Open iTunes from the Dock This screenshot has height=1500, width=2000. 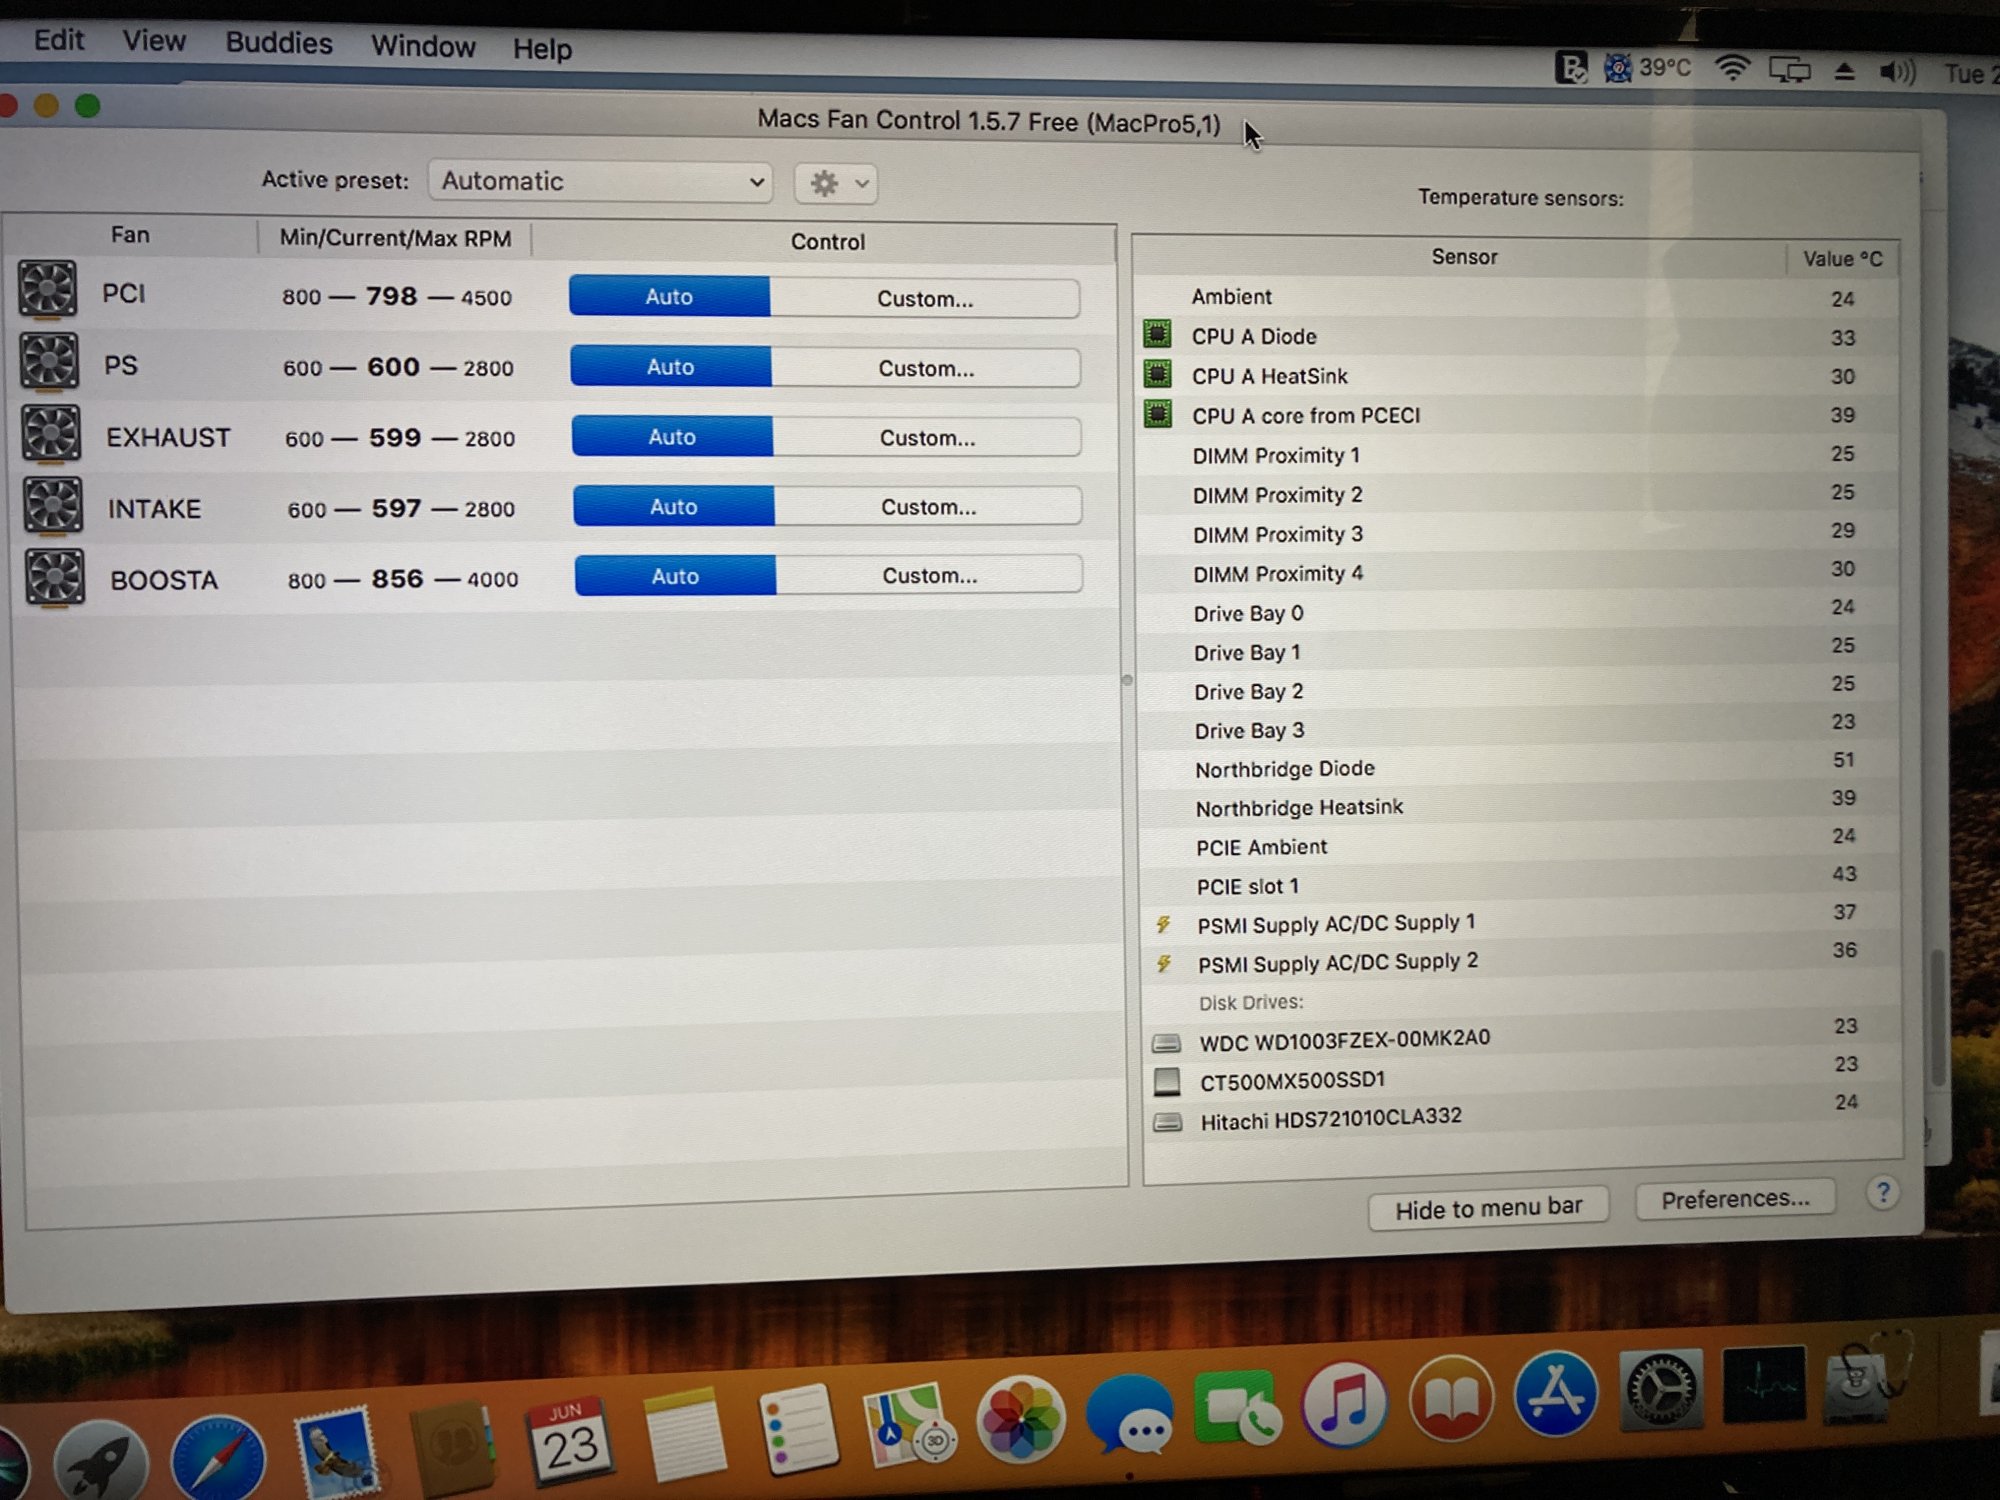(1345, 1404)
